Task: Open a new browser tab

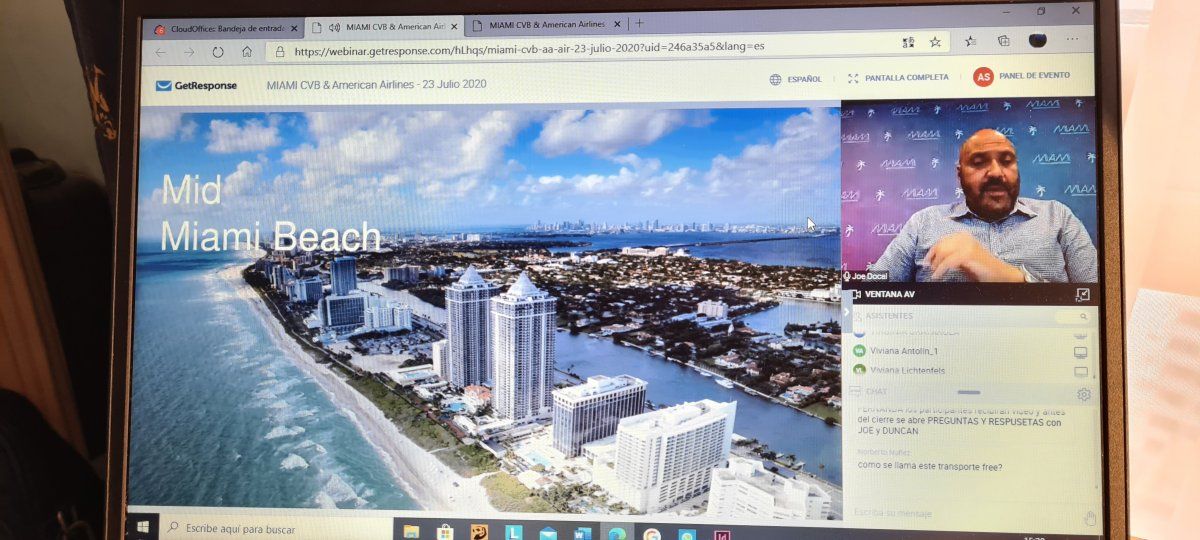Action: 639,23
